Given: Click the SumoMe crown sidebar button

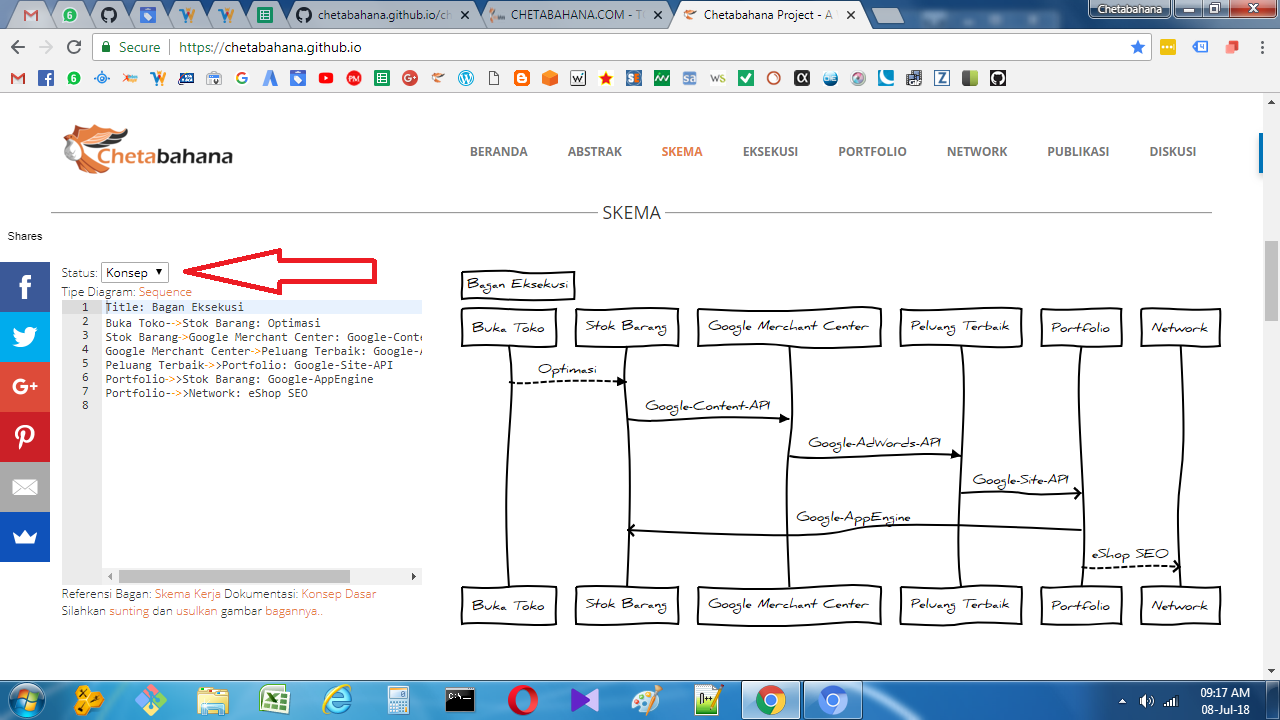Looking at the screenshot, I should pos(25,537).
